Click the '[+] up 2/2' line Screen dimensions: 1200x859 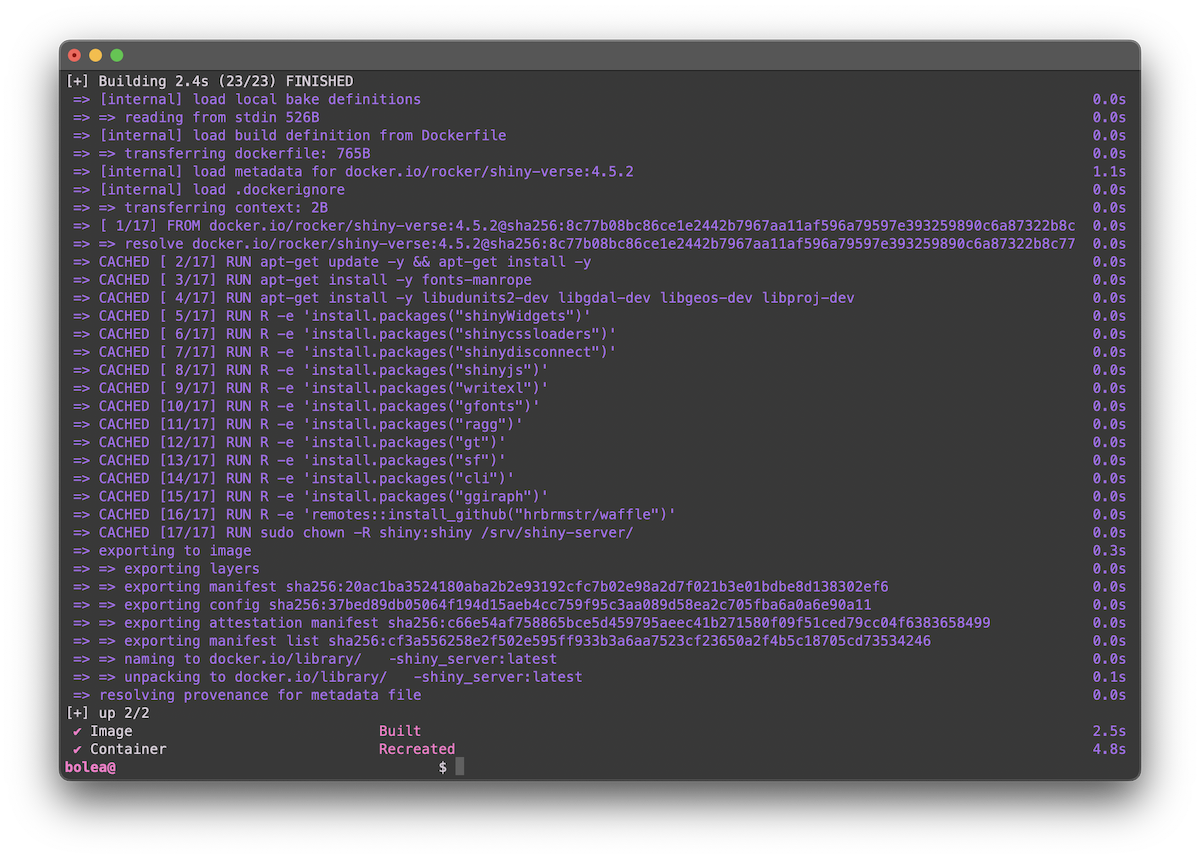(108, 713)
